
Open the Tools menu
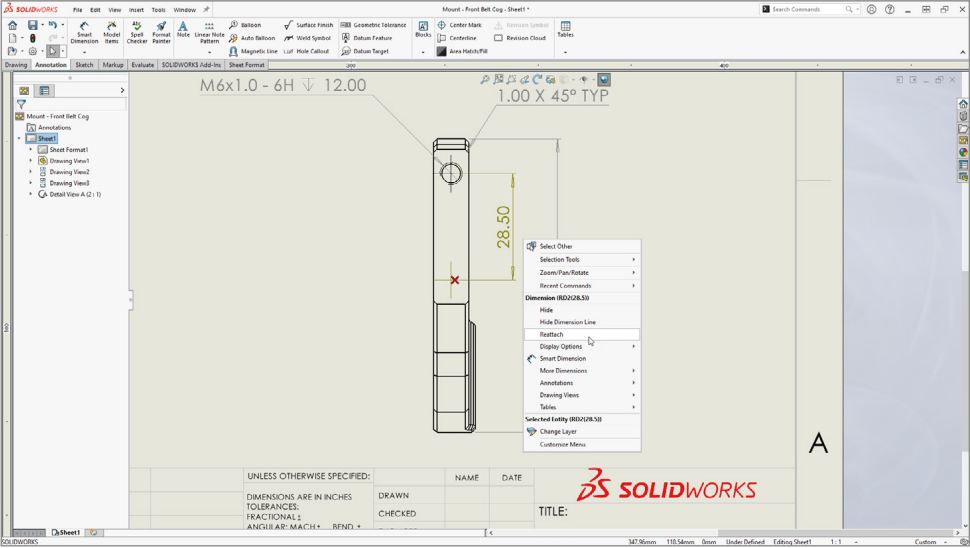158,10
